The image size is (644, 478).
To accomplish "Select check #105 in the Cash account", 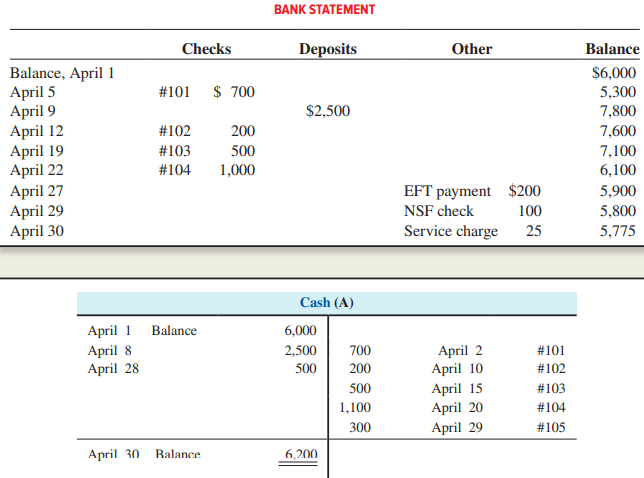I will coord(553,428).
